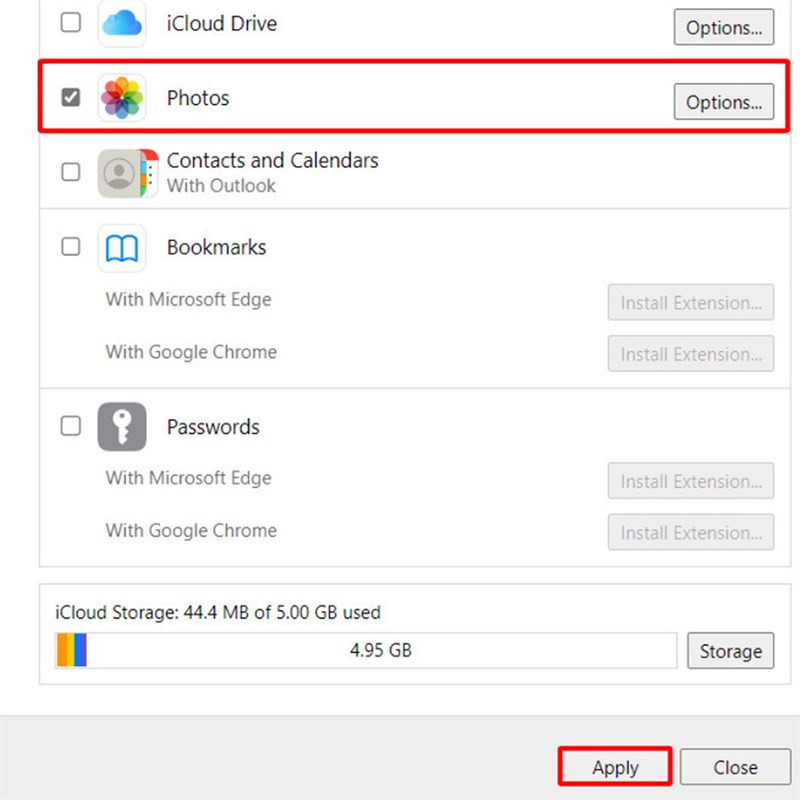
Task: Open the Storage management panel
Action: [730, 650]
